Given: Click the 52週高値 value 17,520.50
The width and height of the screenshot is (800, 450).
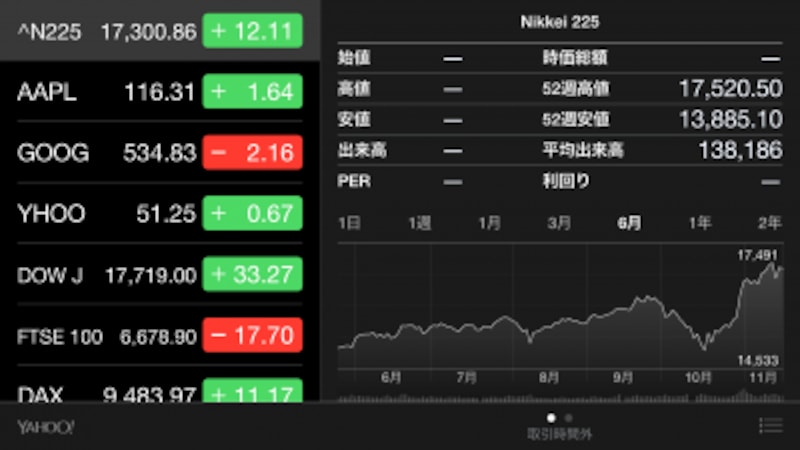Looking at the screenshot, I should [731, 89].
